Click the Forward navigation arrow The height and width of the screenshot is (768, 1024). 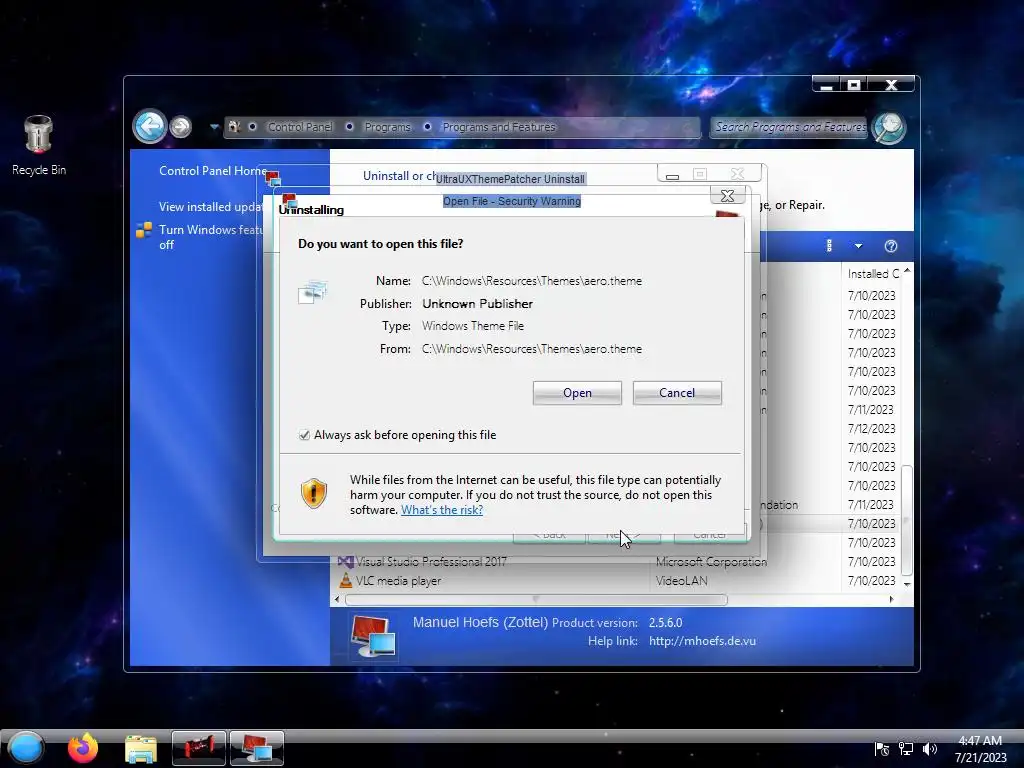pyautogui.click(x=181, y=126)
